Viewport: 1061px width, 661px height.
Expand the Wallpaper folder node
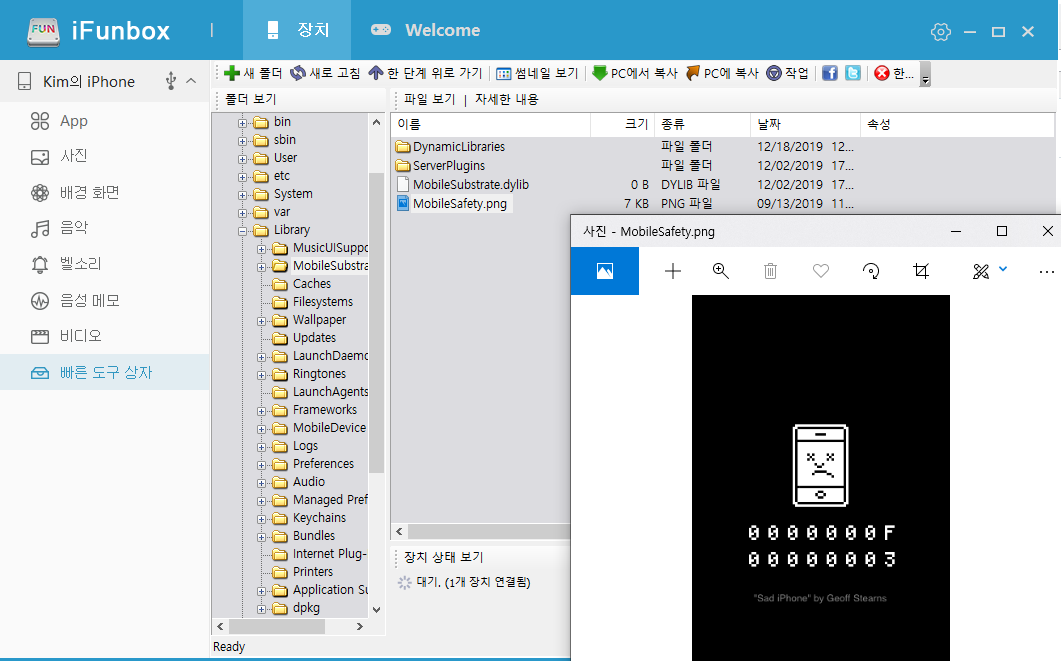tap(261, 321)
